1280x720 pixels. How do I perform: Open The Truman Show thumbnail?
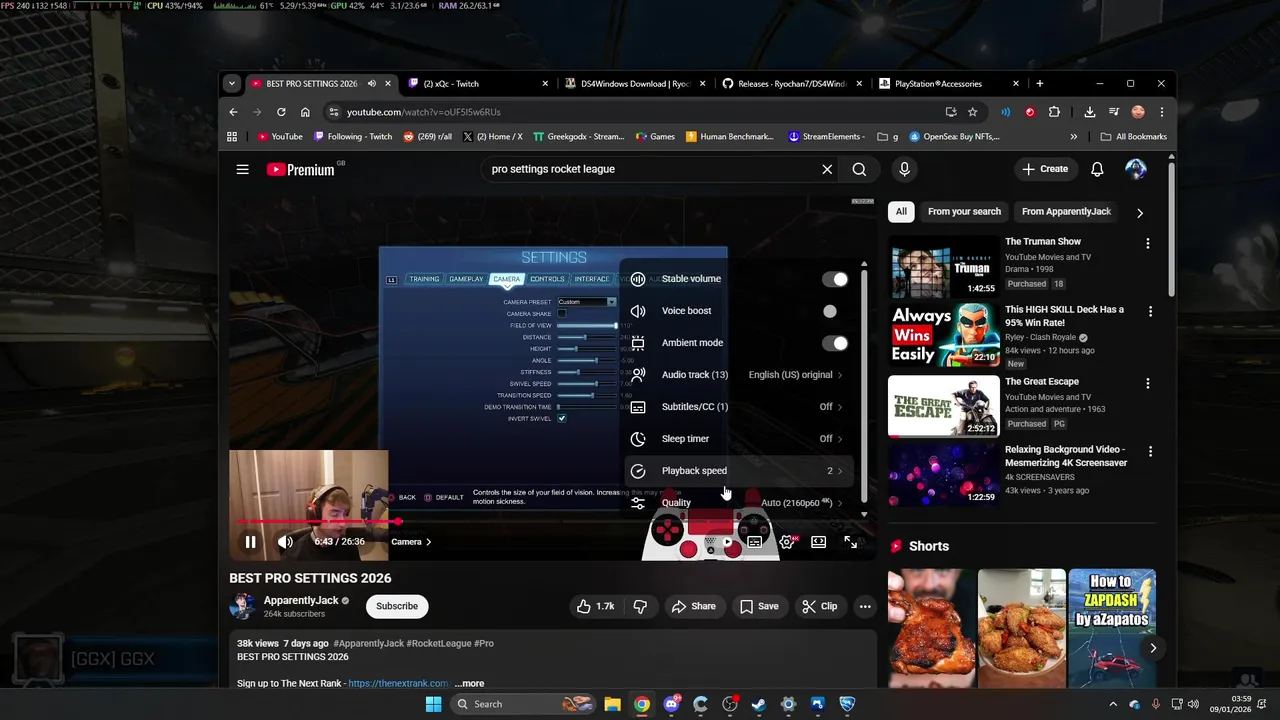pyautogui.click(x=943, y=266)
